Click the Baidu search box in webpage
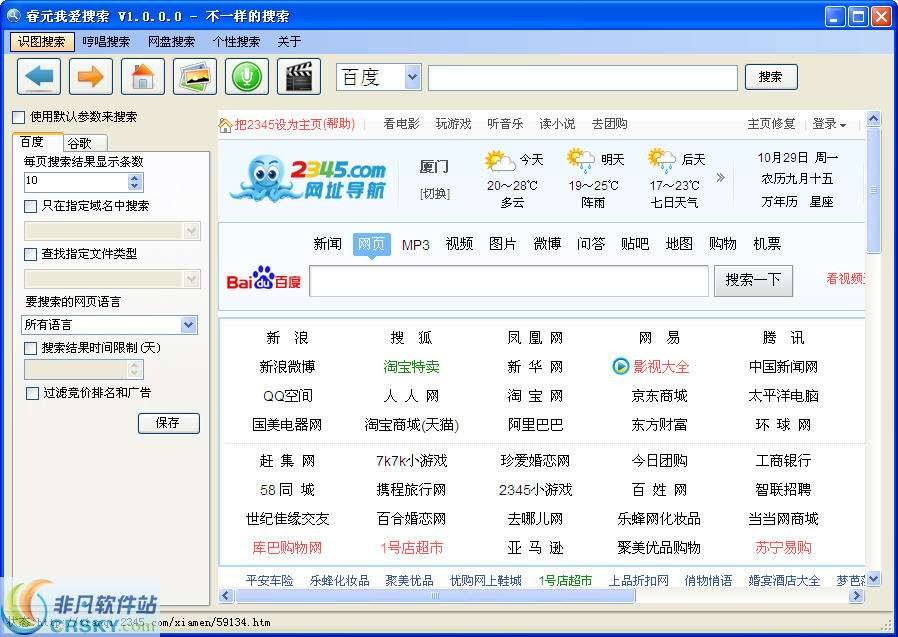Viewport: 898px width, 637px height. point(509,281)
